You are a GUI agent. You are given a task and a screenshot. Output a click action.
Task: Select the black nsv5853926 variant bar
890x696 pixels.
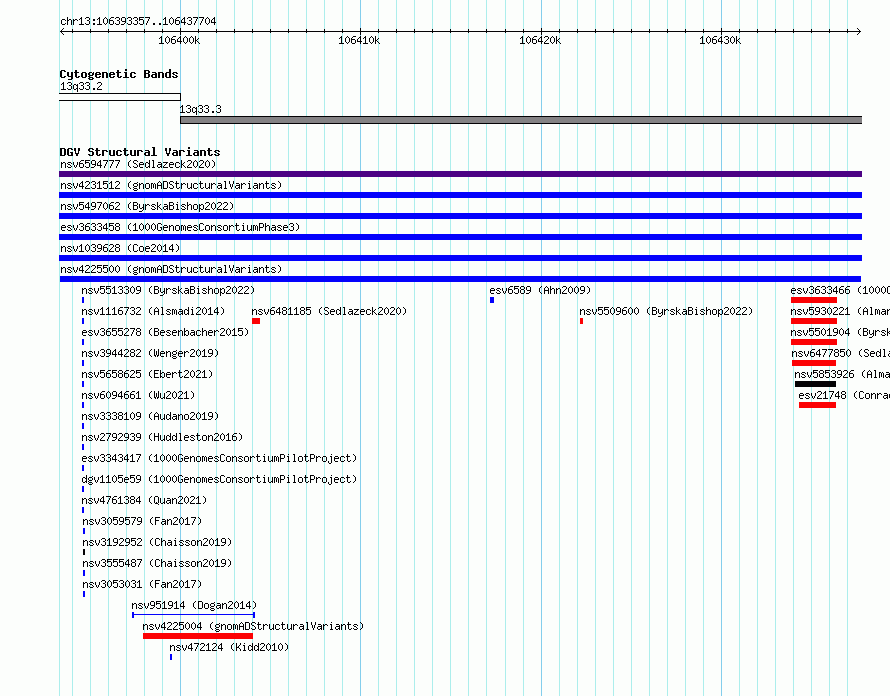(816, 384)
